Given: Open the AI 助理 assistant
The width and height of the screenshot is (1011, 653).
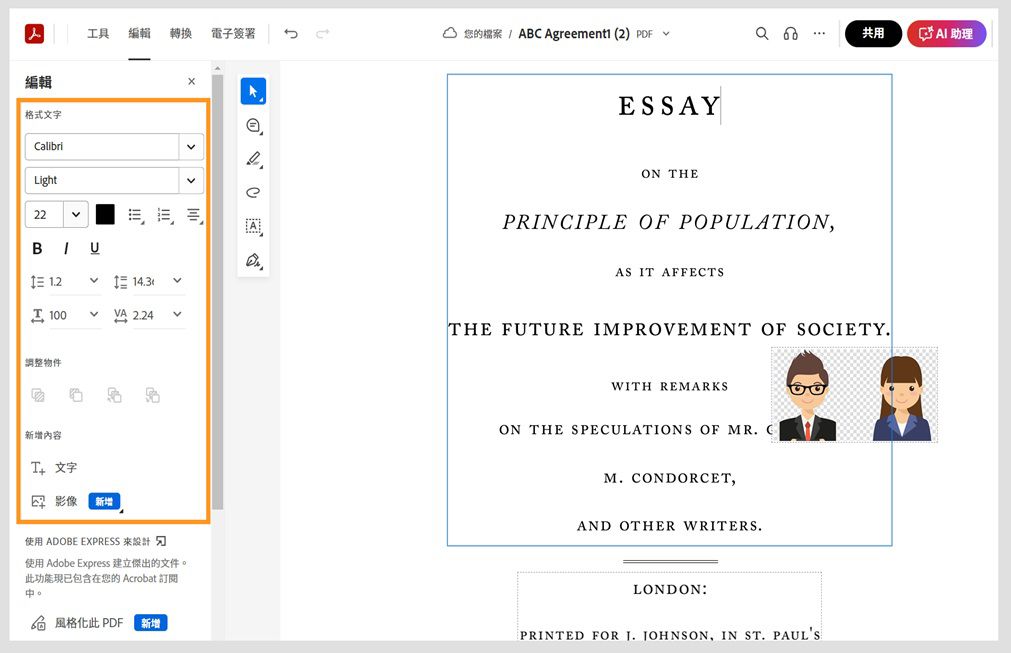Looking at the screenshot, I should pyautogui.click(x=945, y=33).
